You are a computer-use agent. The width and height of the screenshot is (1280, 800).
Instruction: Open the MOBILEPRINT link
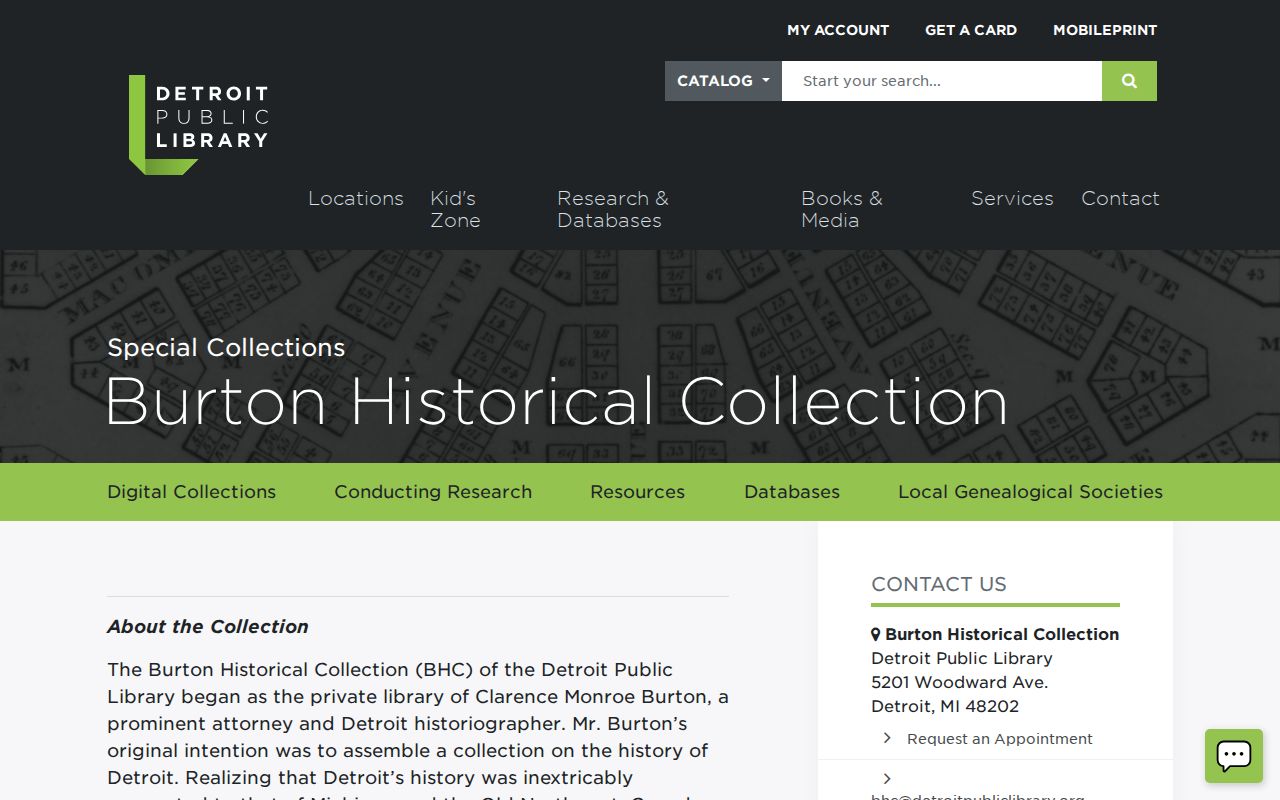1105,30
